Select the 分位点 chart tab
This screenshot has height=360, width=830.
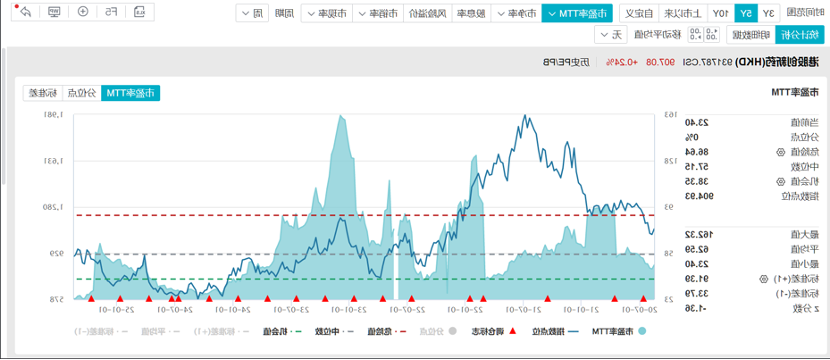click(82, 93)
